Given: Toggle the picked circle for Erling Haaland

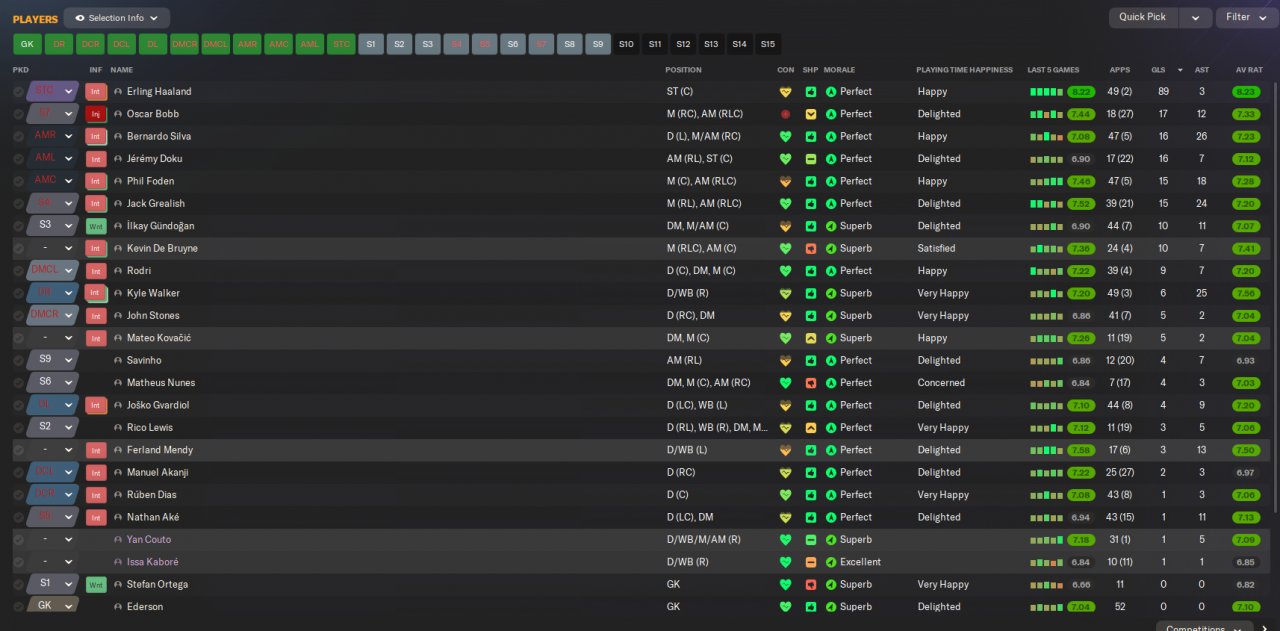Looking at the screenshot, I should point(18,91).
